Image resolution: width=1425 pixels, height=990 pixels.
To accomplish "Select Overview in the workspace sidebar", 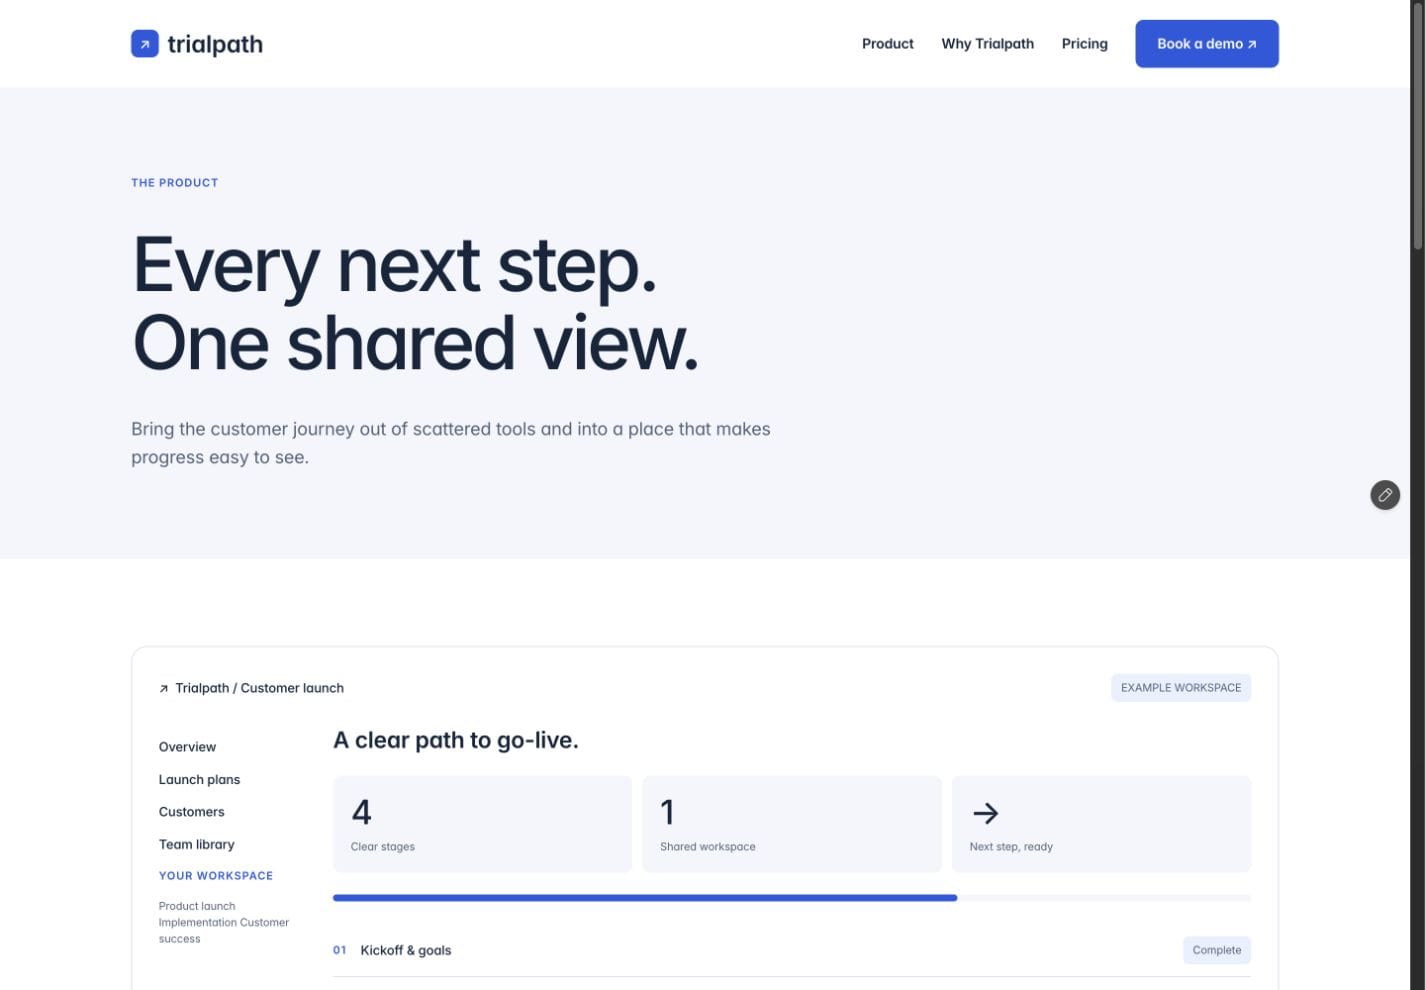I will coord(187,747).
